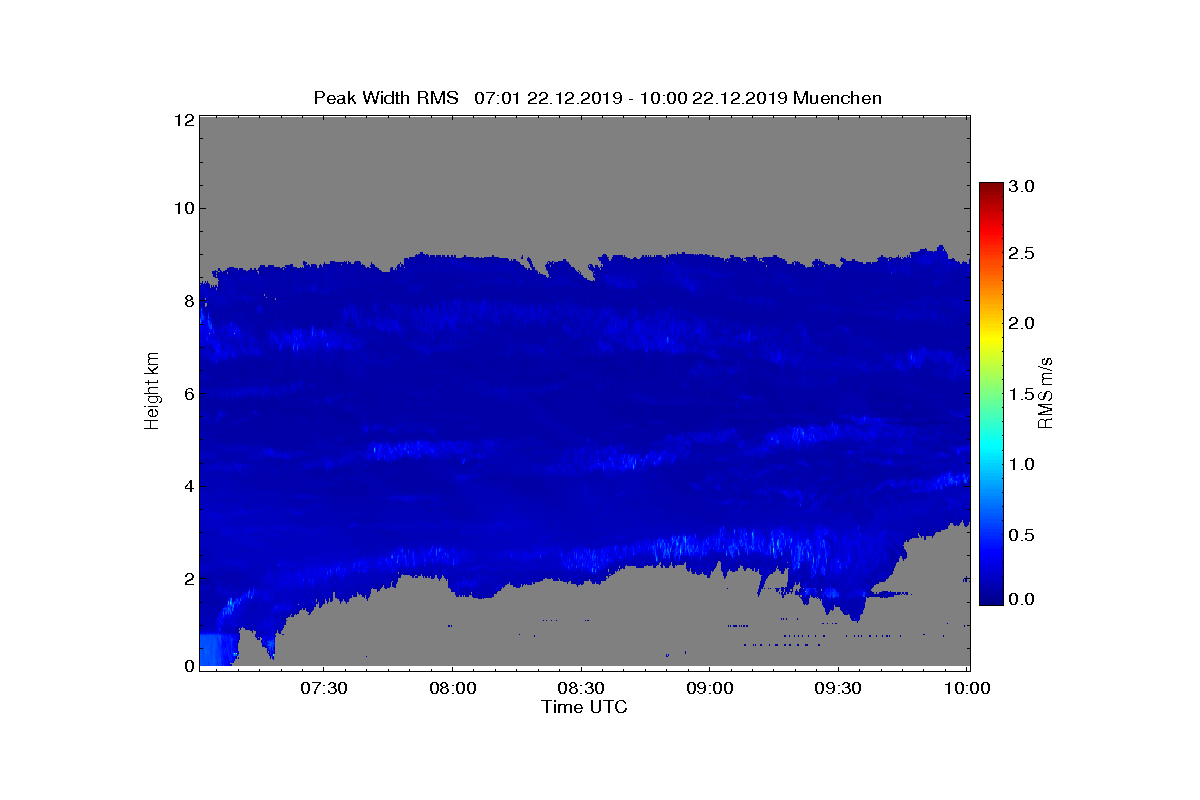This screenshot has height=800, width=1200.
Task: Click the '08:30' time axis label
Action: pyautogui.click(x=581, y=688)
